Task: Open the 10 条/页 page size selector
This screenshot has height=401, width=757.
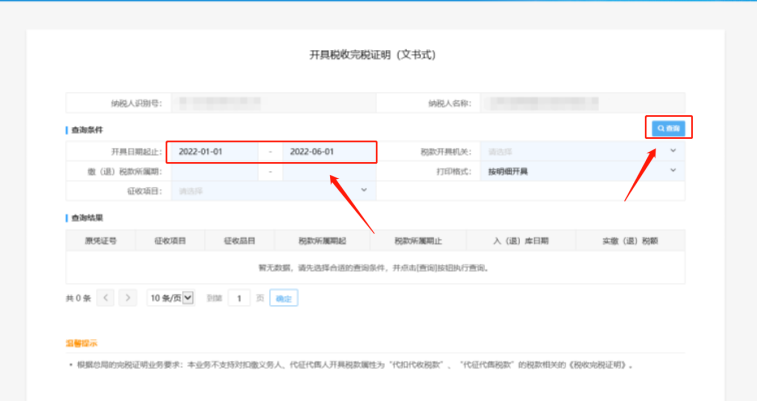Action: tap(170, 298)
